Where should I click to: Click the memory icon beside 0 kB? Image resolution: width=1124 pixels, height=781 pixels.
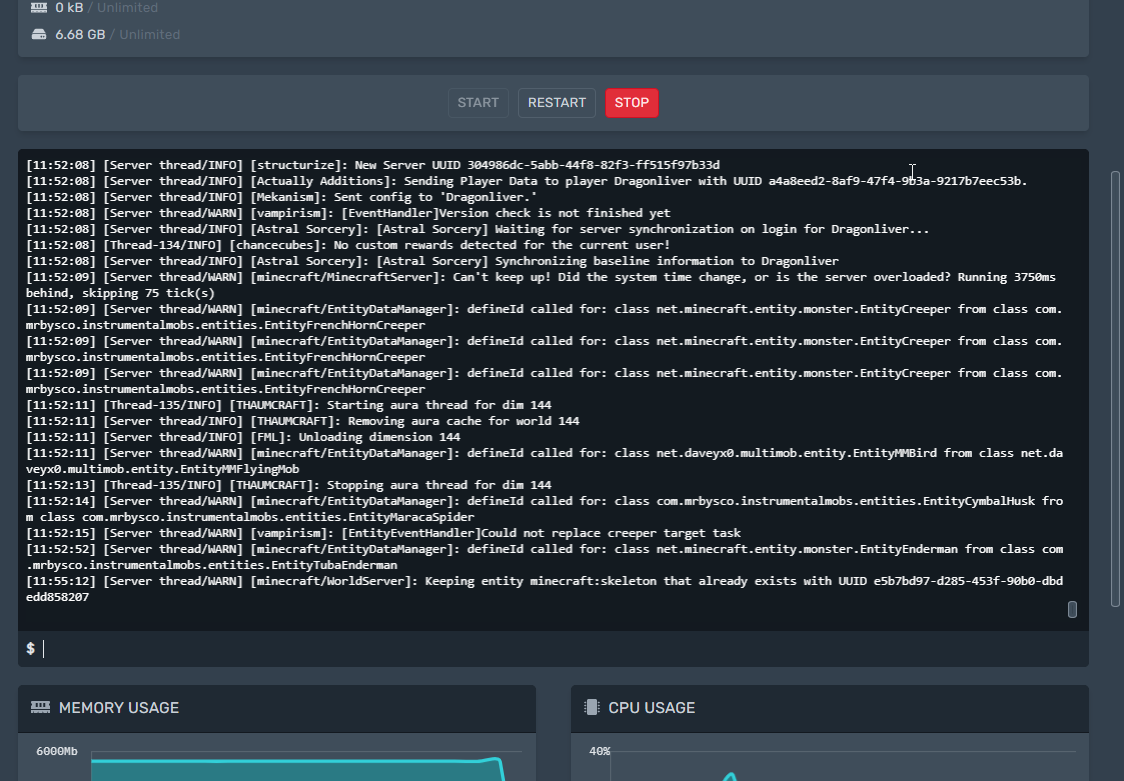tap(39, 7)
